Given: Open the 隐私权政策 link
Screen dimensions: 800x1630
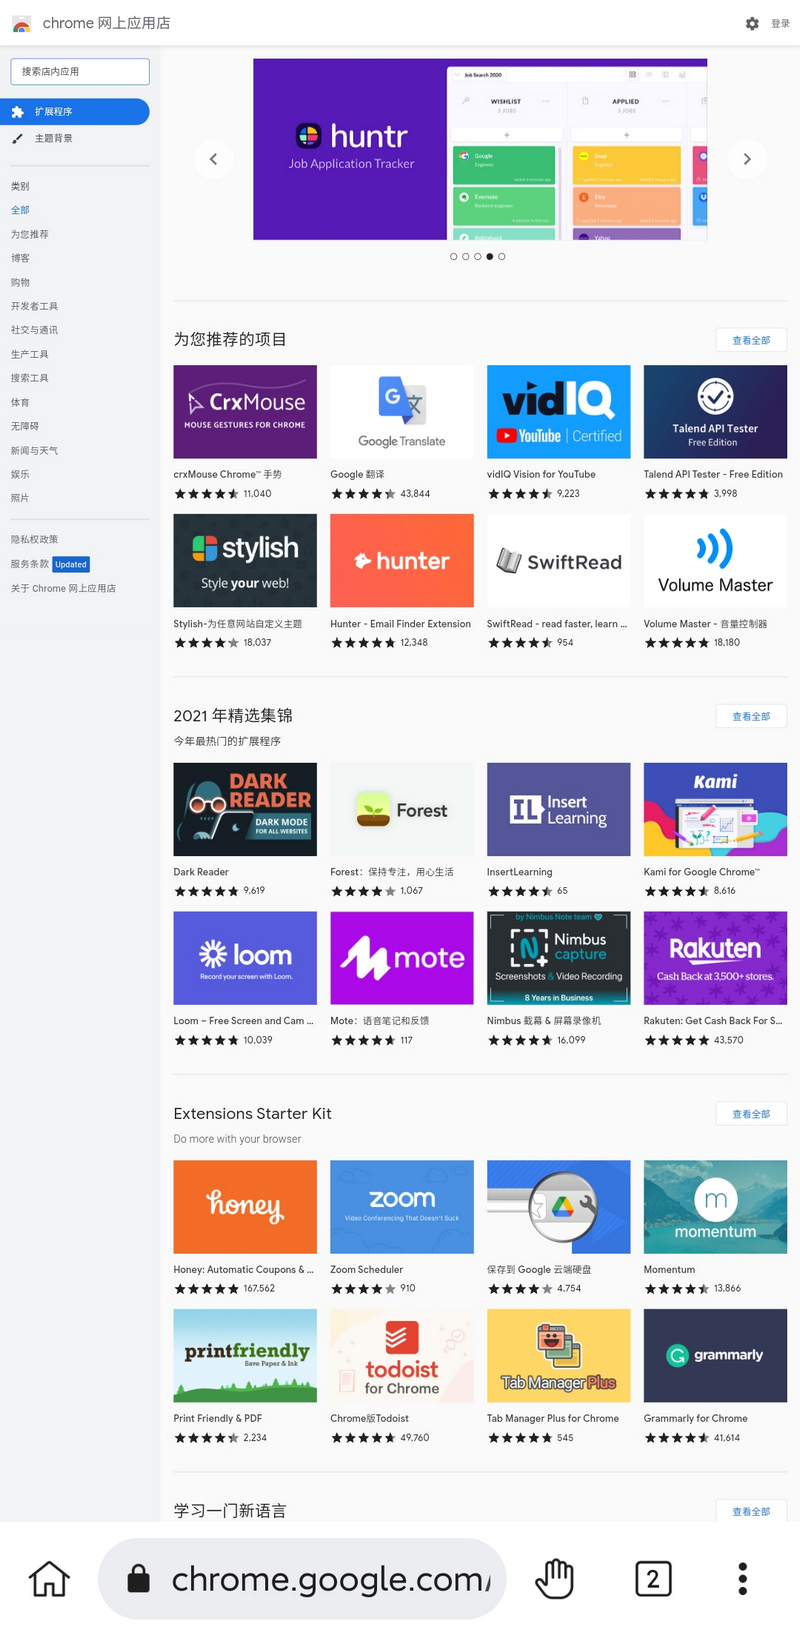Looking at the screenshot, I should 35,540.
